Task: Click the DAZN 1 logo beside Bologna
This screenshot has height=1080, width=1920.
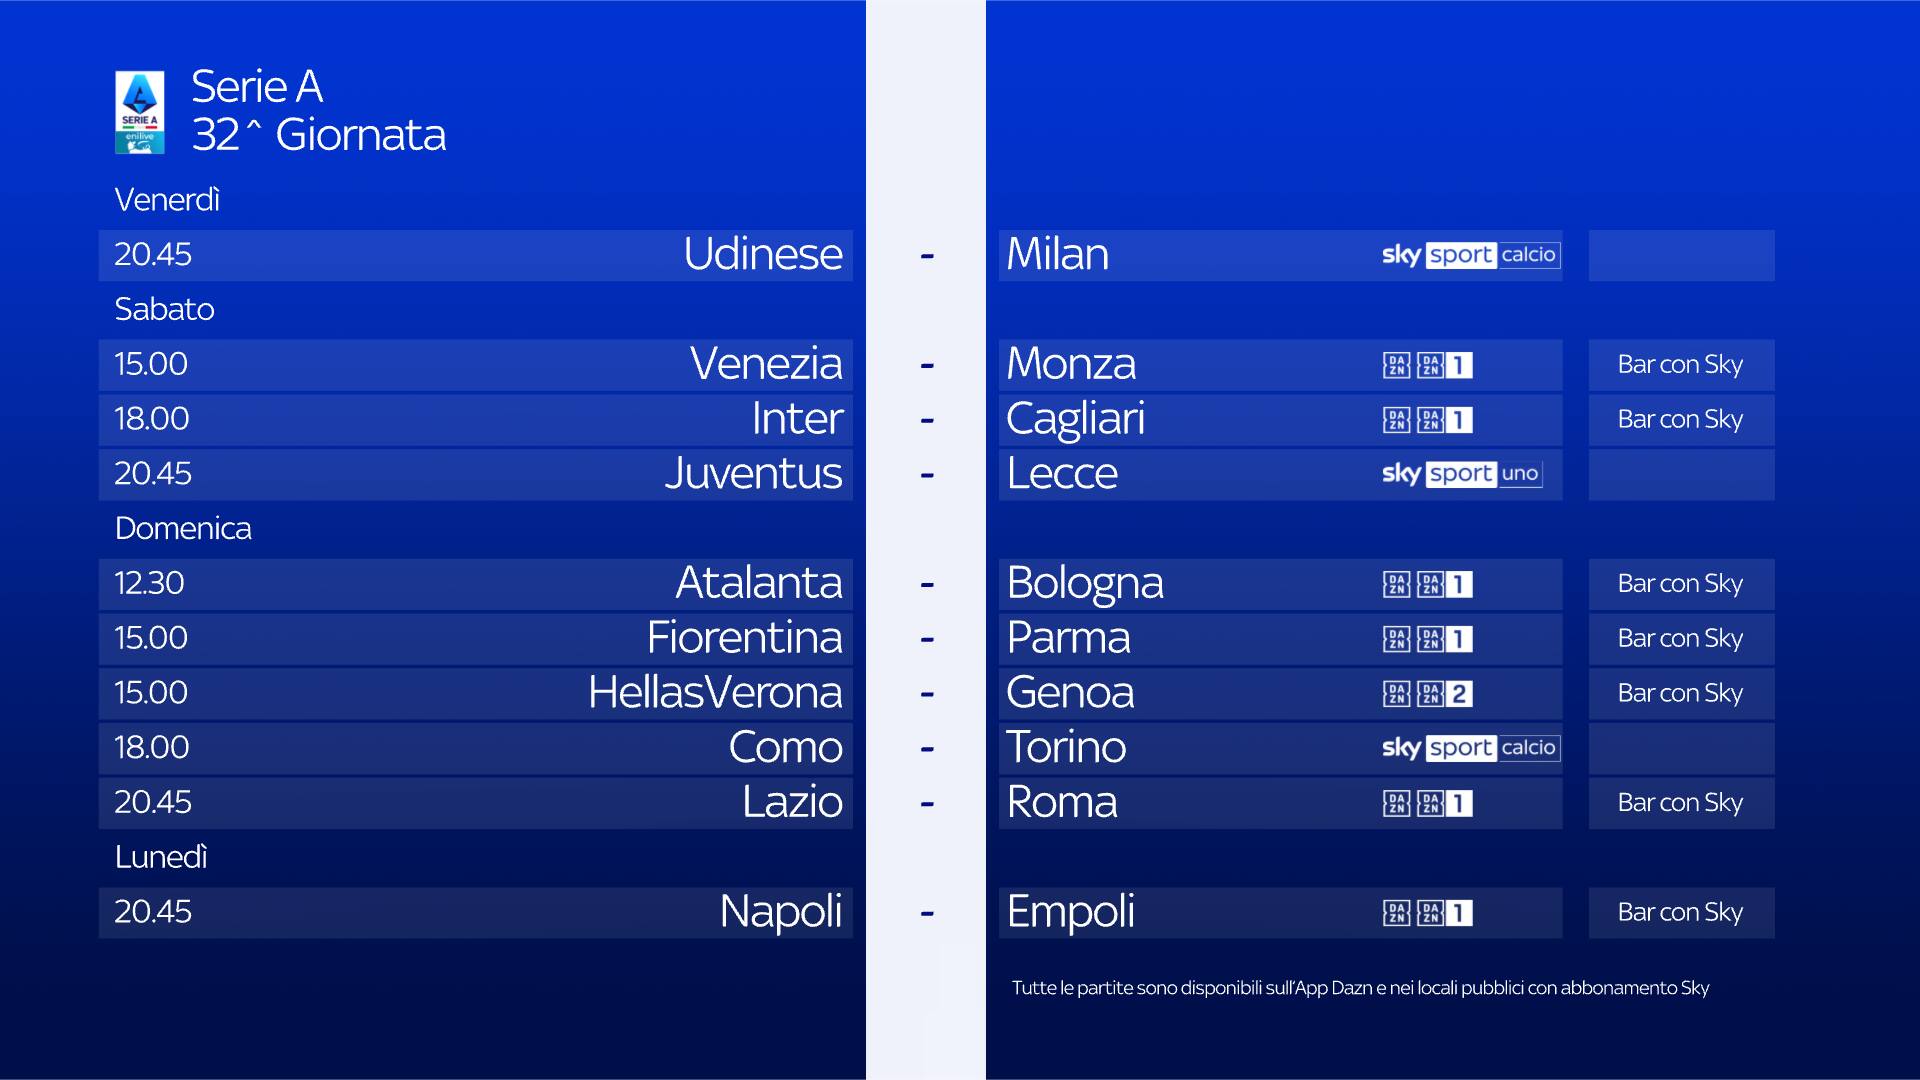Action: 1427,584
